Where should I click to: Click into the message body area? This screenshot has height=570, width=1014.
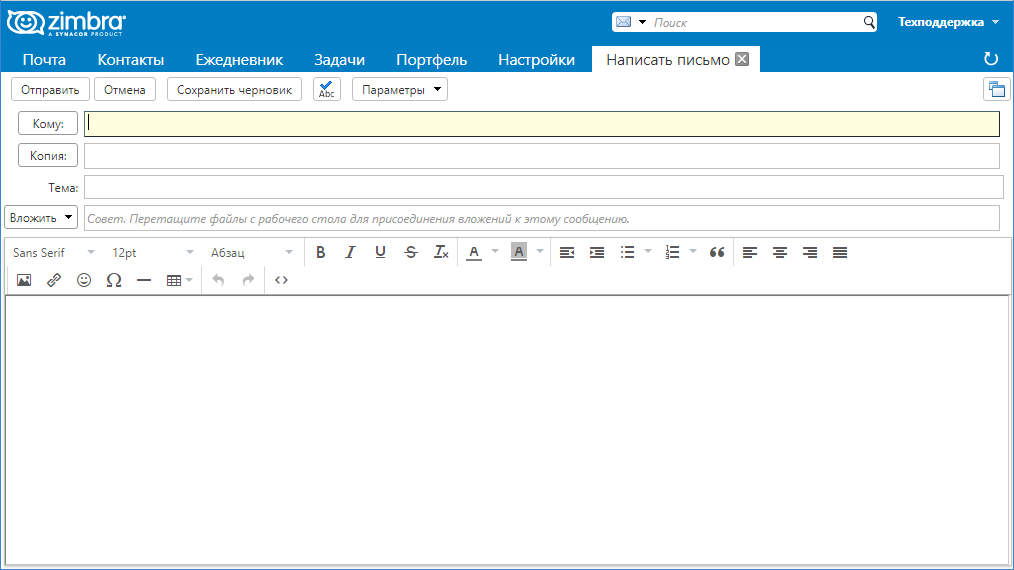pos(508,430)
